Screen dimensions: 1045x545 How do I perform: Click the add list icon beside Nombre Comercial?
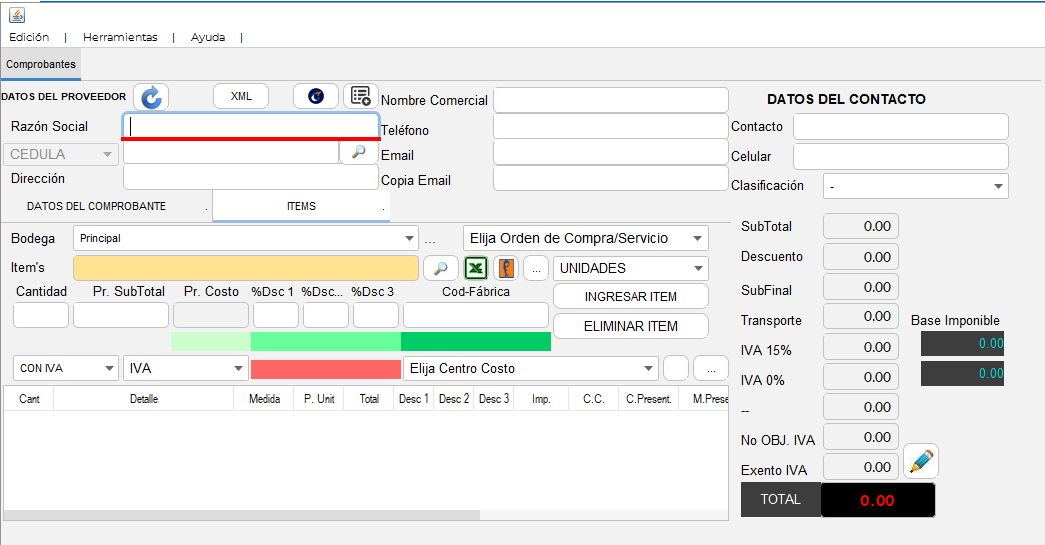pos(361,96)
